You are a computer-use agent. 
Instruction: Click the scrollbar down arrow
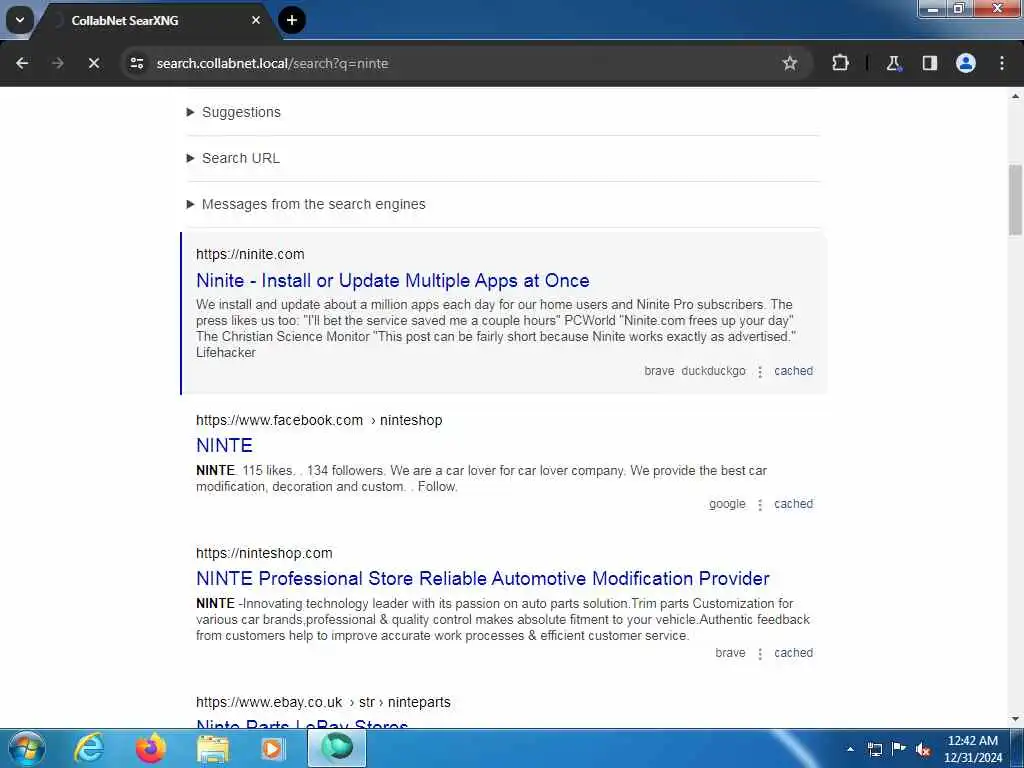[1015, 719]
